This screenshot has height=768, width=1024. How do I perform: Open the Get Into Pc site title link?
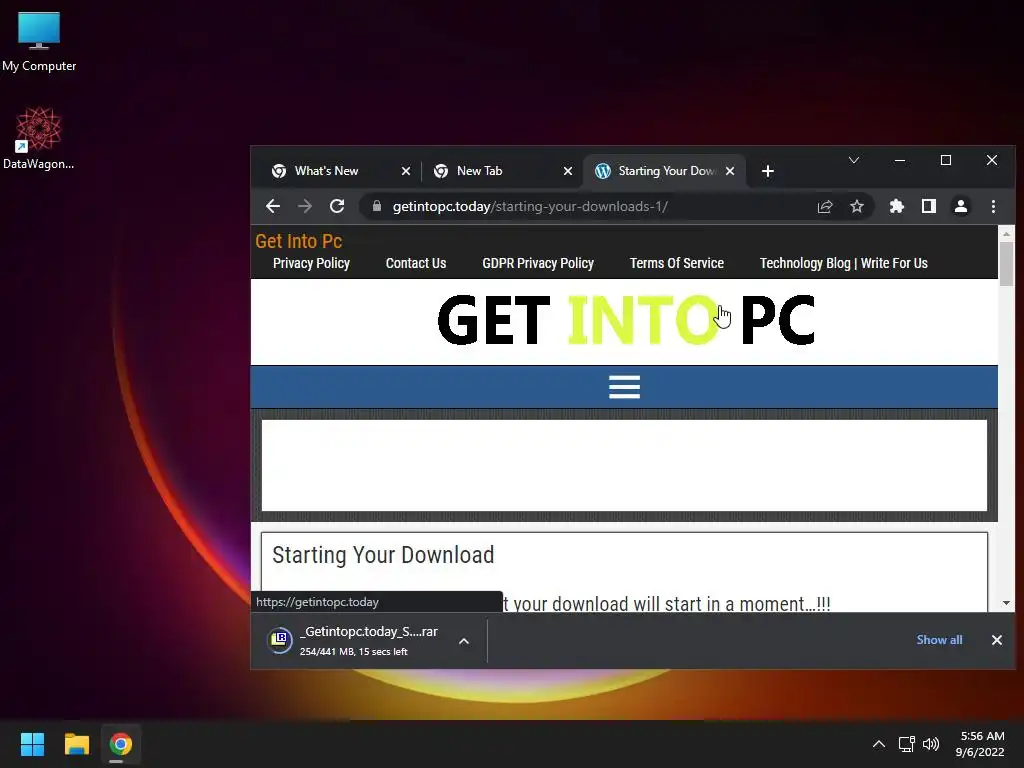[298, 241]
